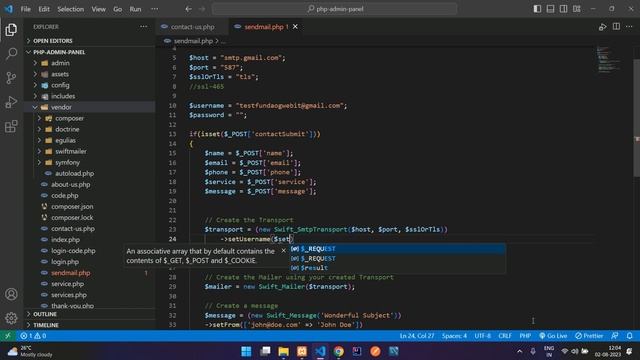Go back using the navigation arrow
This screenshot has width=640, height=360.
pos(188,9)
